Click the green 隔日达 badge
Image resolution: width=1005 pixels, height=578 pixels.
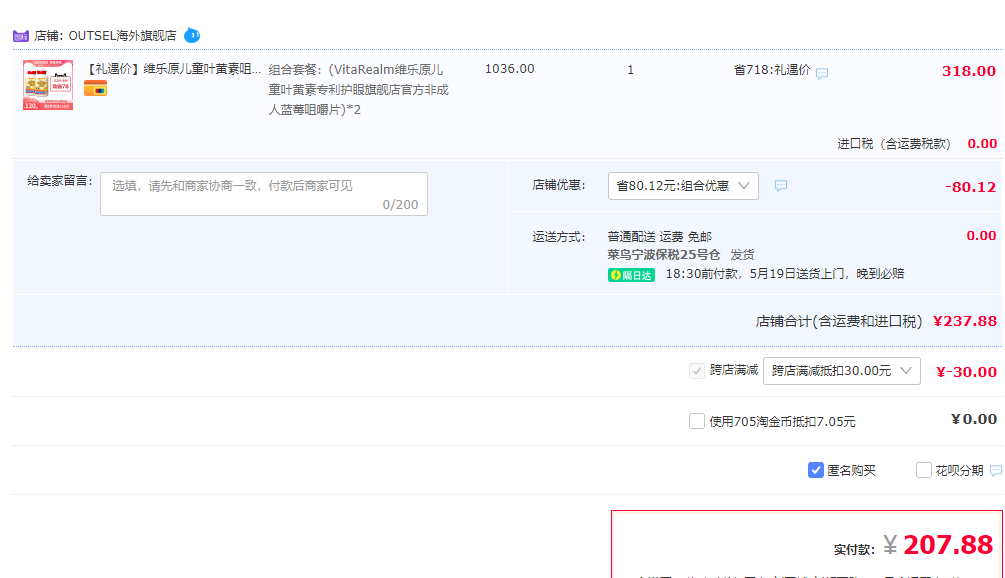[x=631, y=275]
